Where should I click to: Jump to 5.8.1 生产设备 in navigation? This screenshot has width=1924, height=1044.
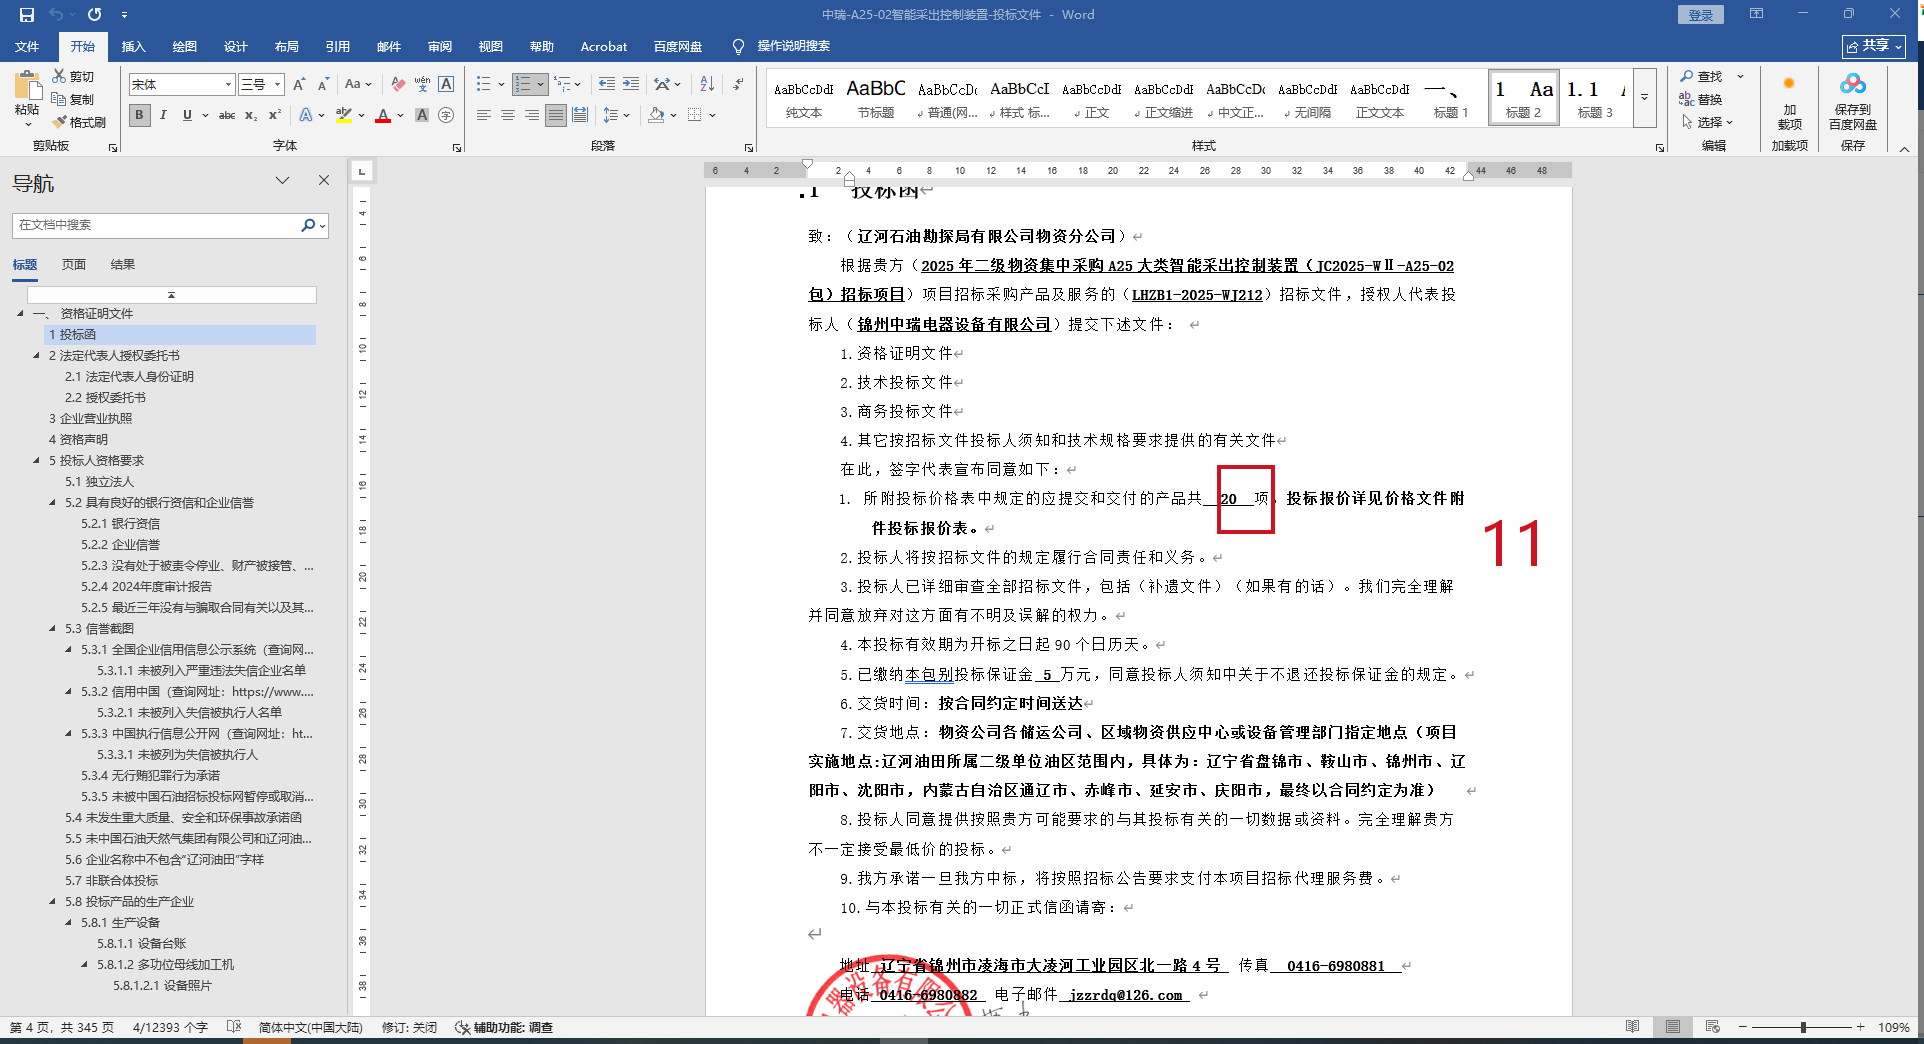pos(121,923)
